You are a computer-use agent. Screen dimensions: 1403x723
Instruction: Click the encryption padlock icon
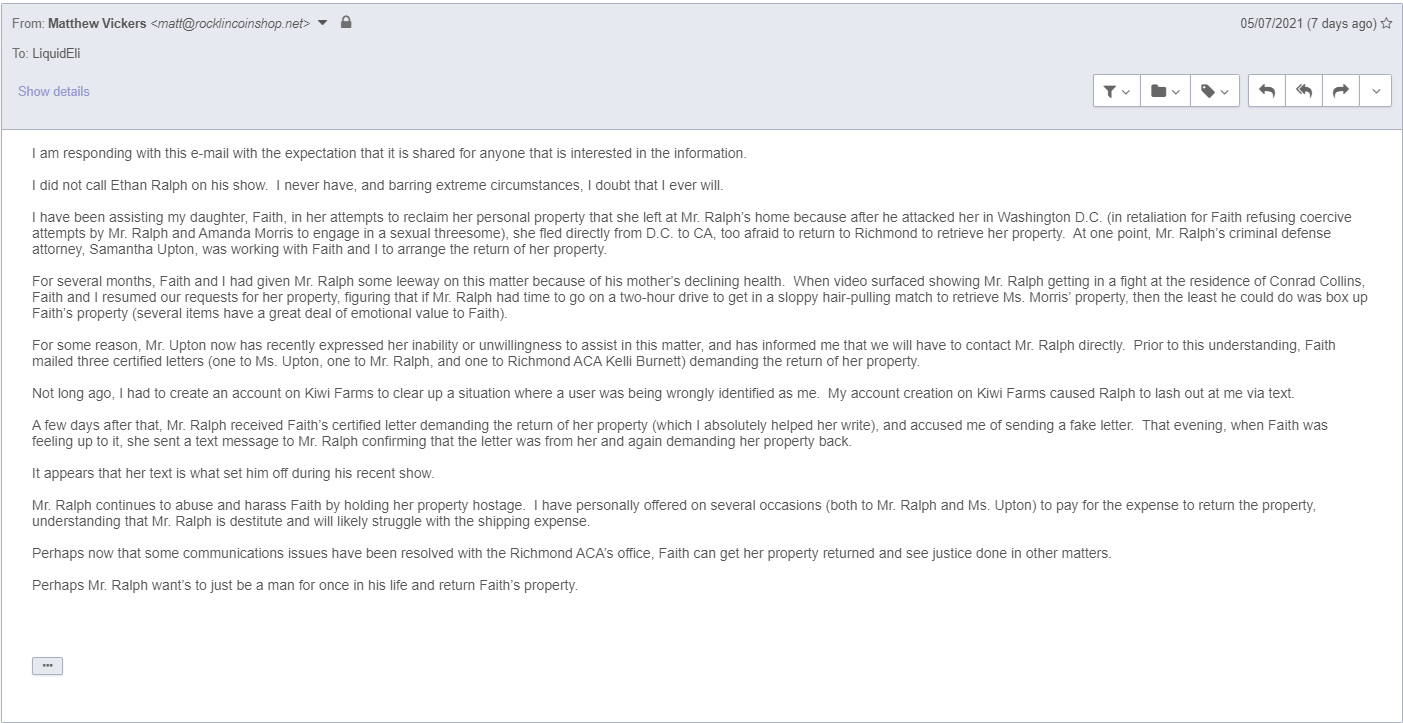346,23
